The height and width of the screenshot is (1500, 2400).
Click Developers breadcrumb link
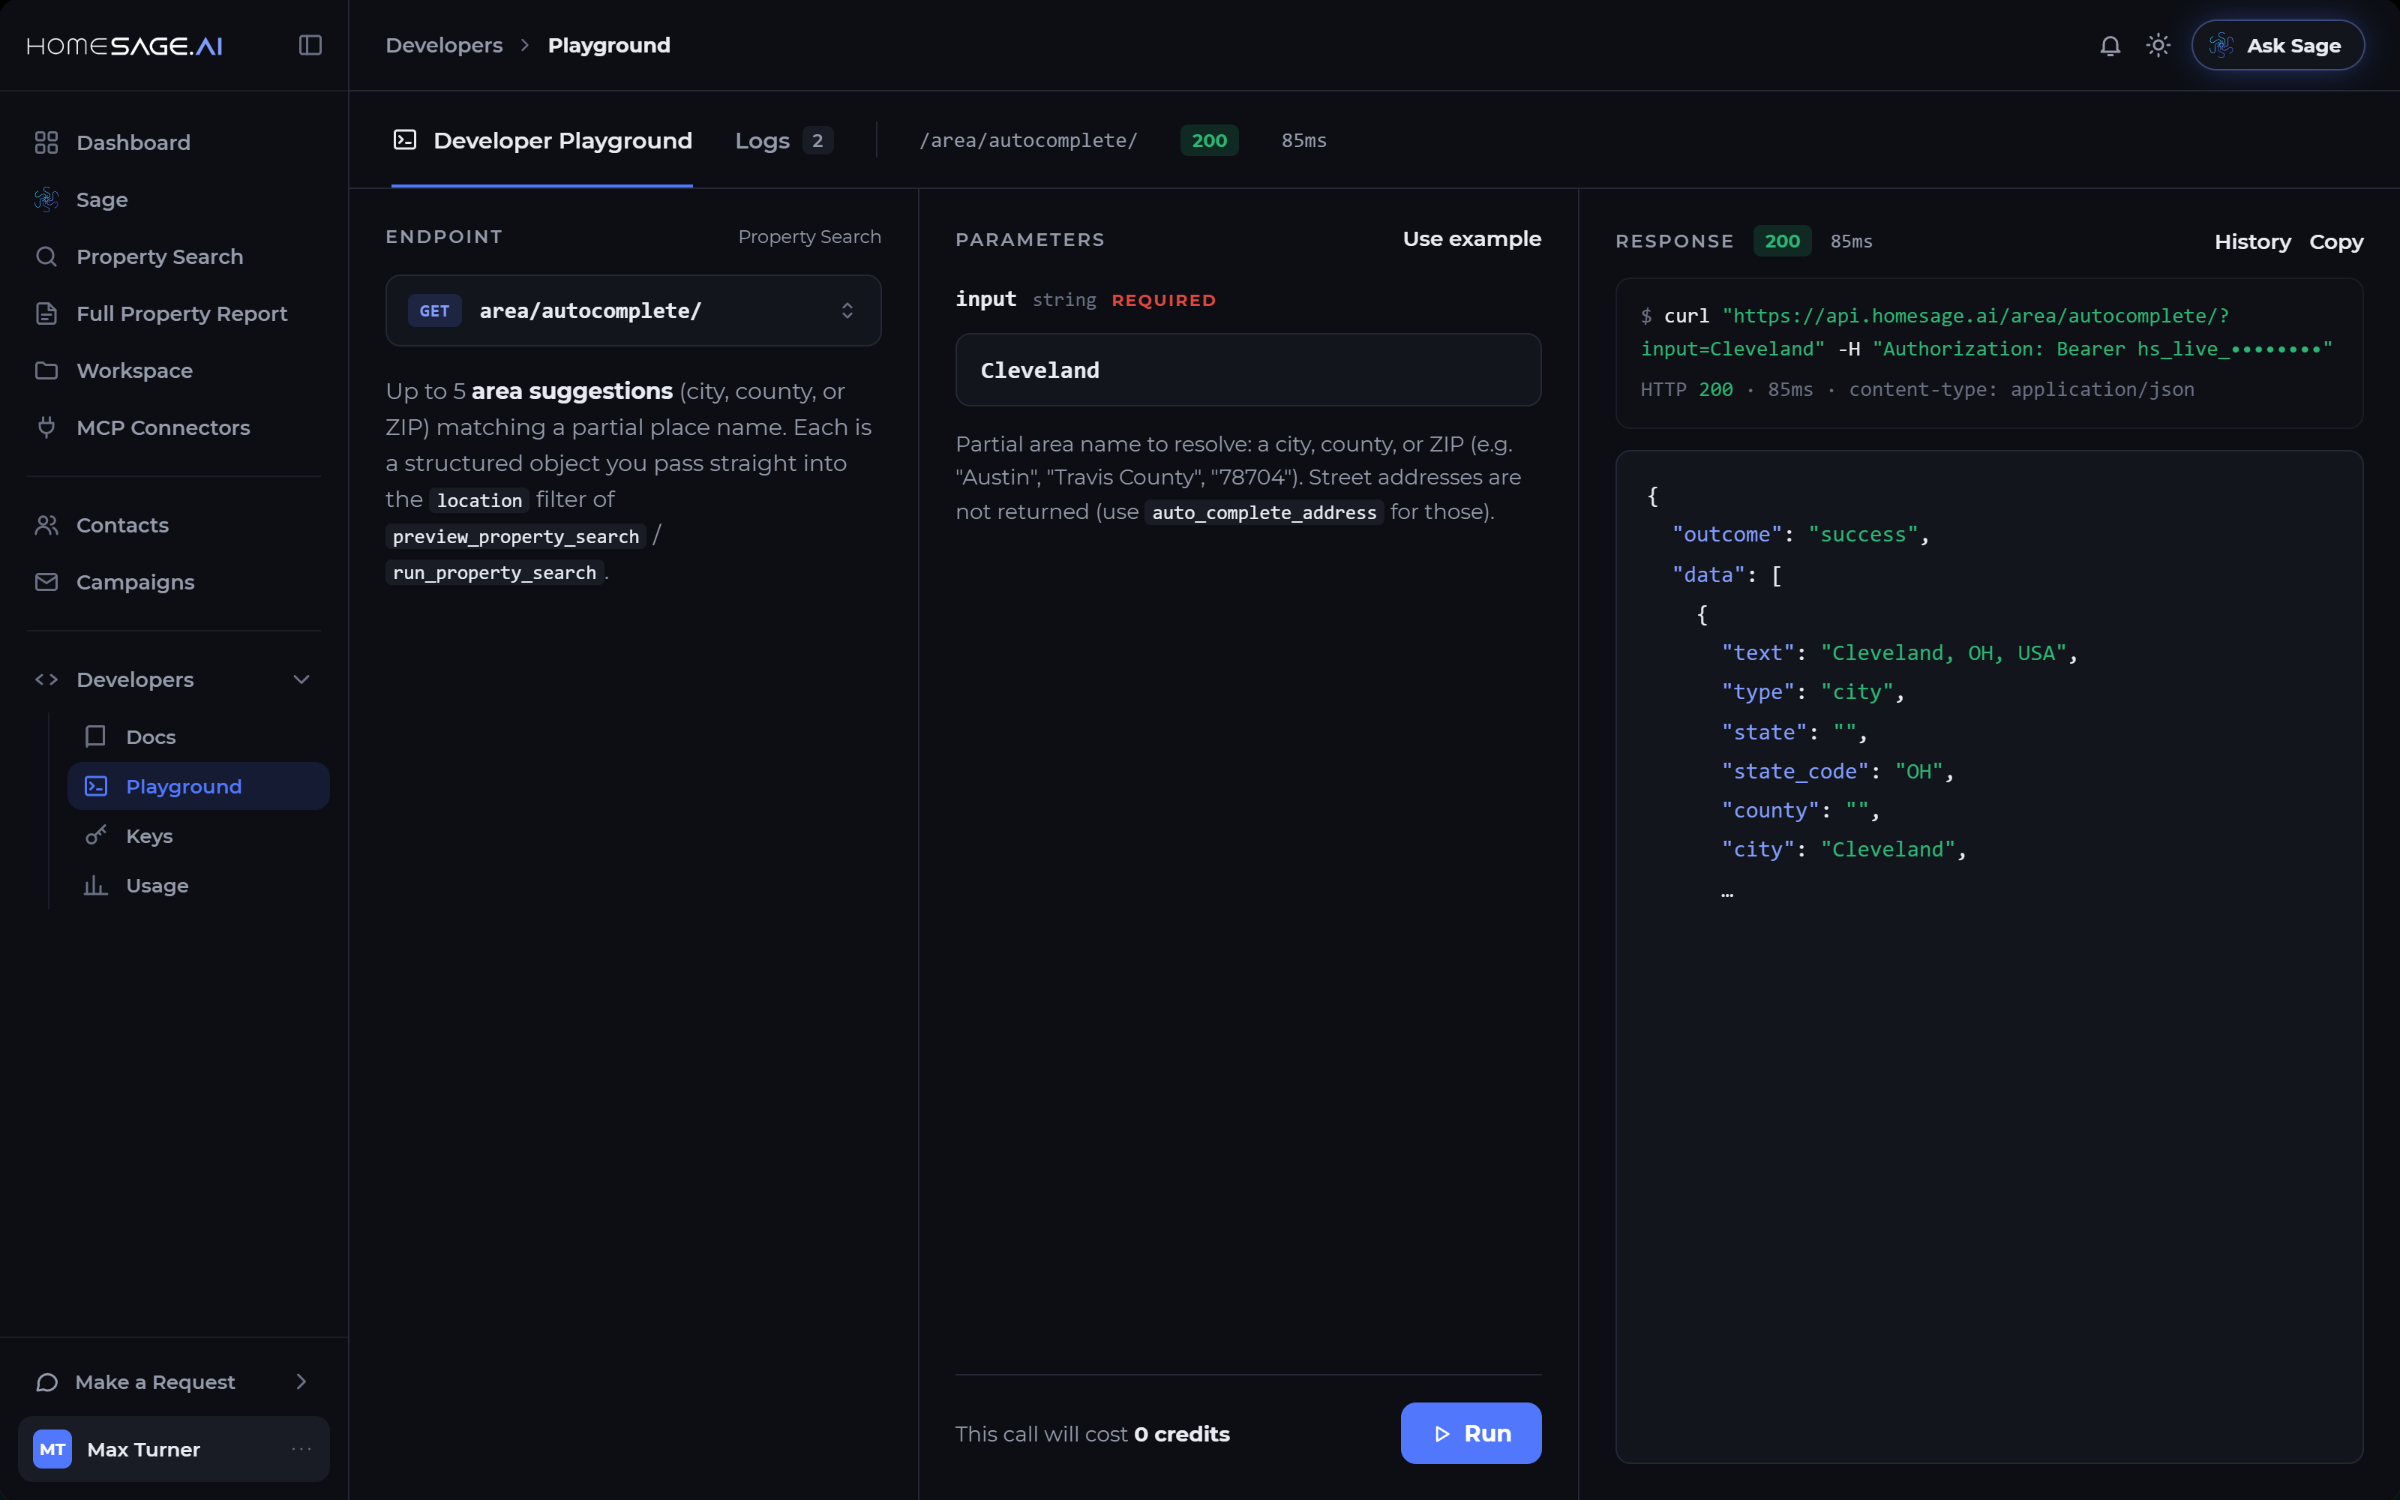click(x=444, y=45)
